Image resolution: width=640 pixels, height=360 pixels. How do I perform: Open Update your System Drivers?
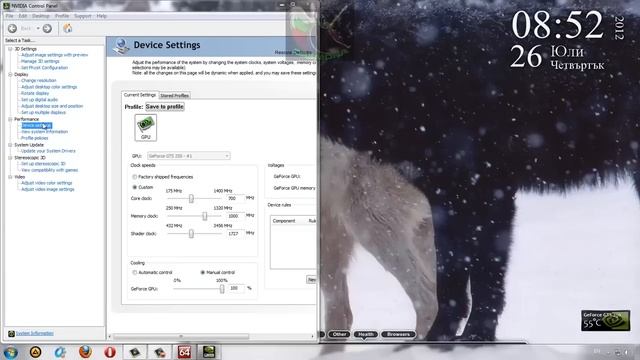click(48, 151)
